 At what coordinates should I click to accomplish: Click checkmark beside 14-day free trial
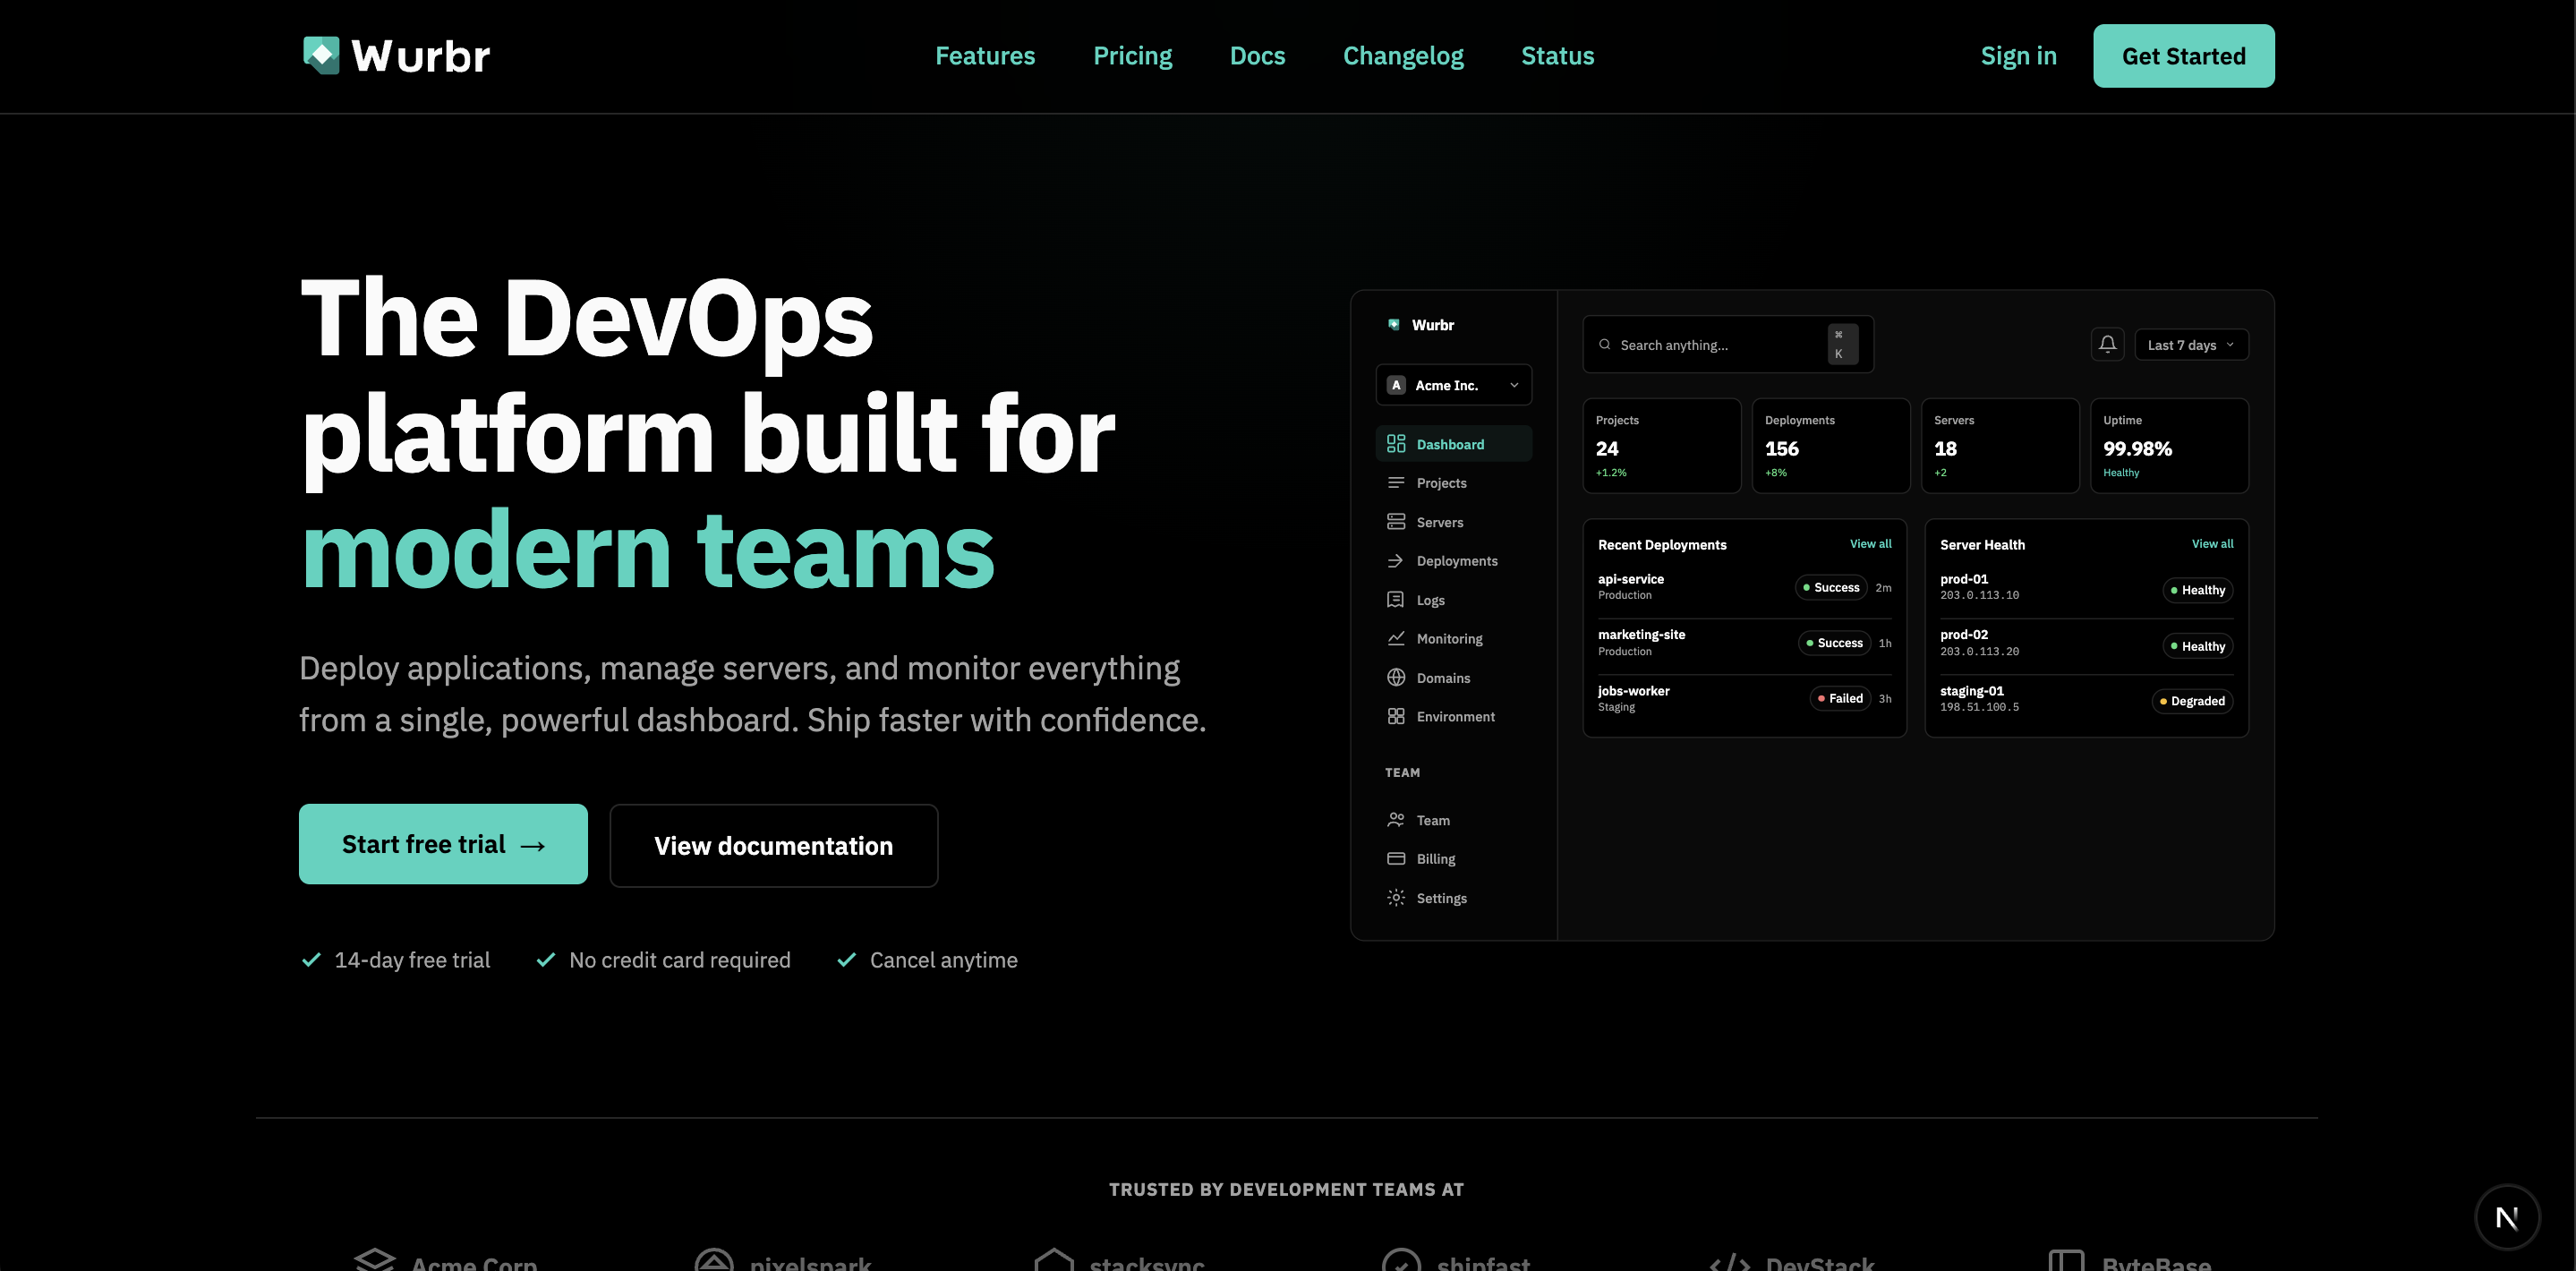(x=312, y=960)
